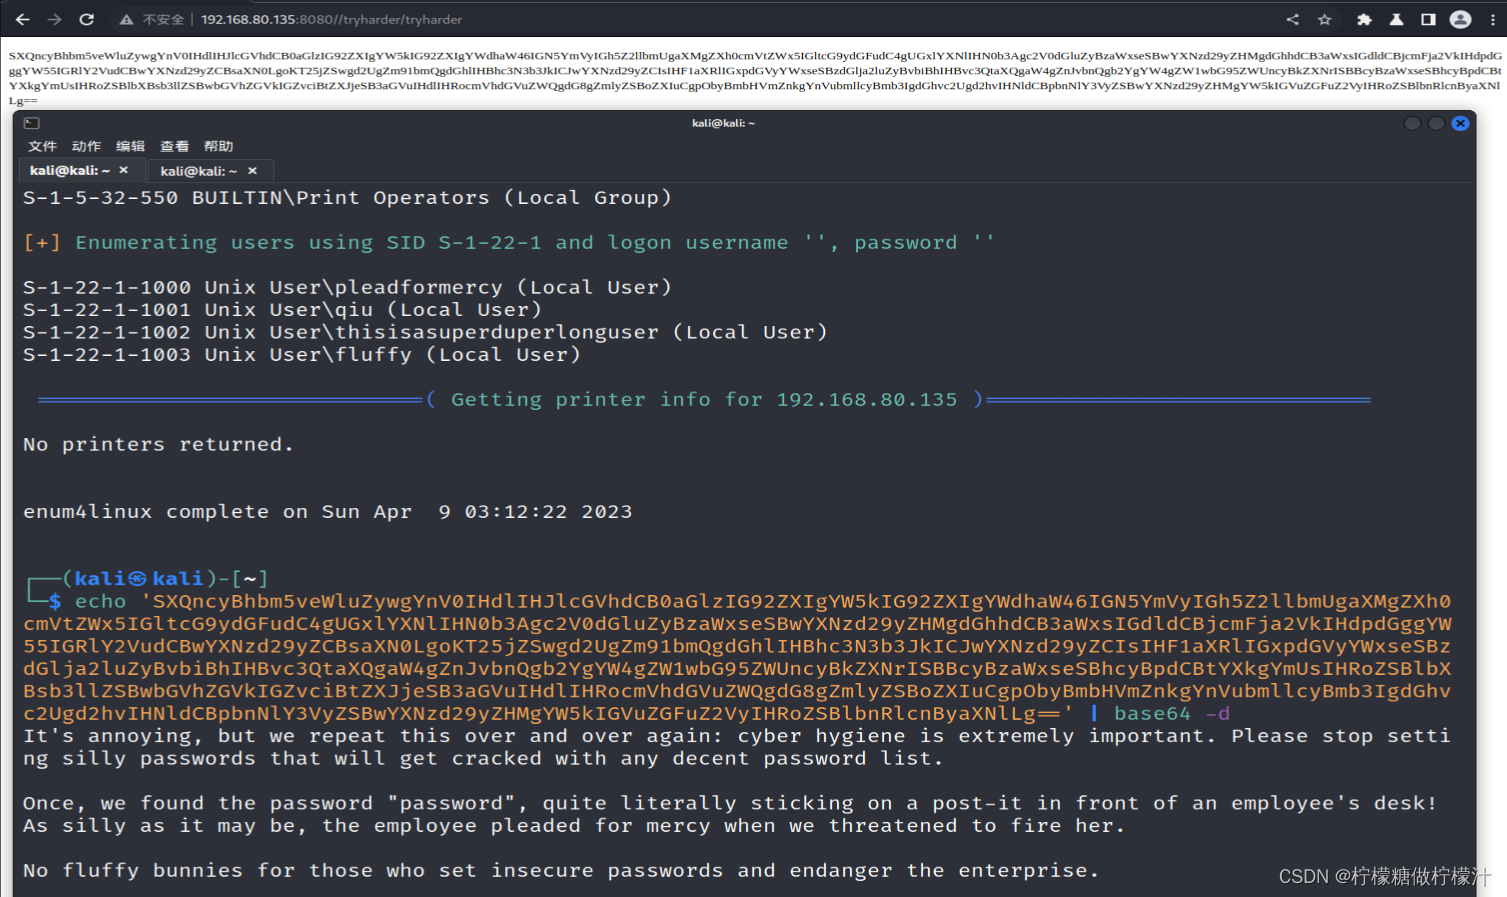Click the 'No printers returned.' line
The image size is (1507, 897).
tap(159, 445)
